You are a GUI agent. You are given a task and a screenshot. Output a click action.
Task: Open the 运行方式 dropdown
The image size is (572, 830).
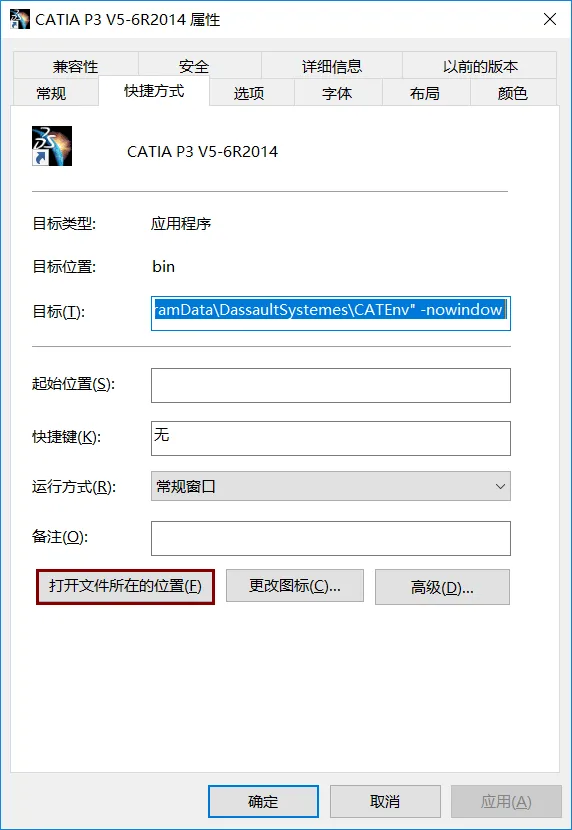point(331,486)
